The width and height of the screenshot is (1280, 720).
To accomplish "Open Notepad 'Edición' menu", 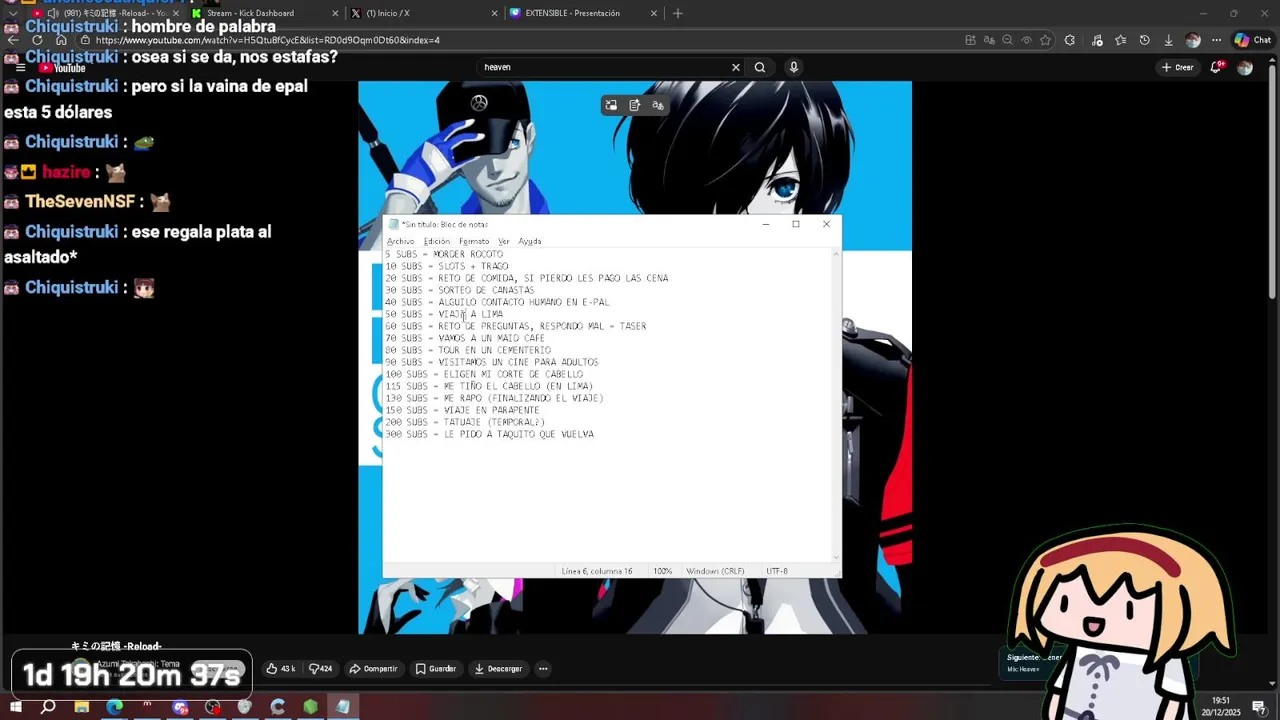I will [437, 241].
